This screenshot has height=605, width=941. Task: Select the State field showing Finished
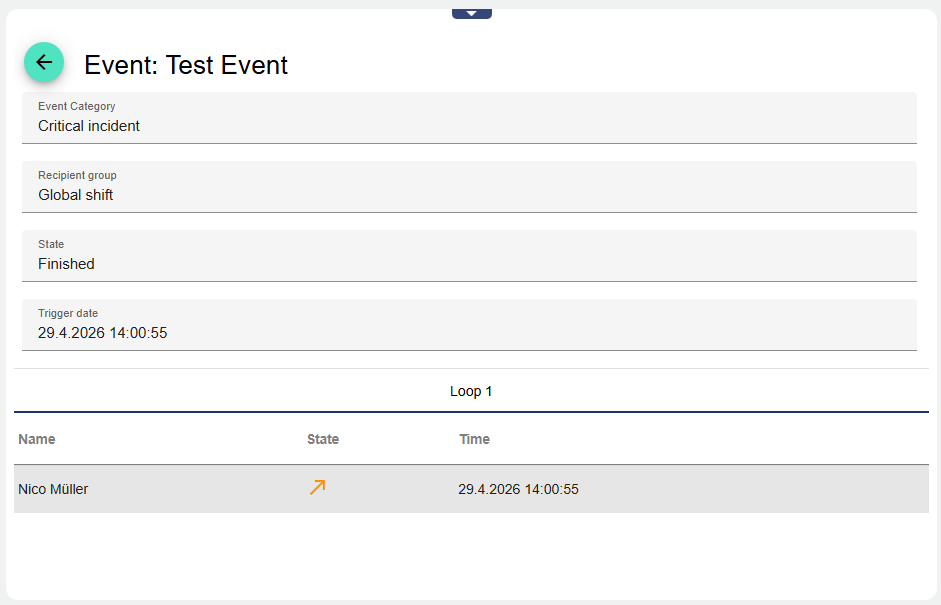469,256
